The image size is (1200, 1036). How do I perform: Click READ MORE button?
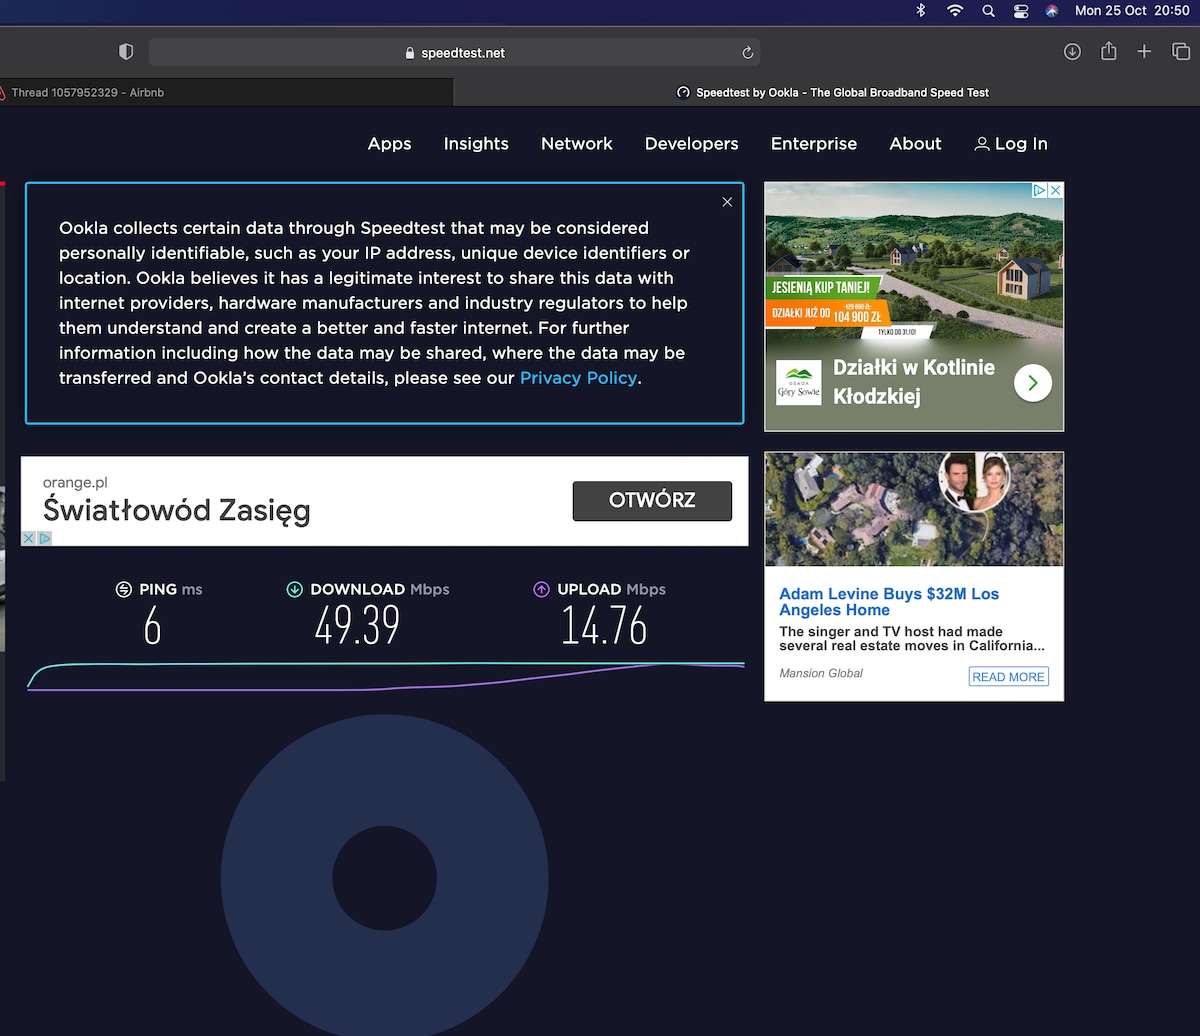[x=1008, y=677]
